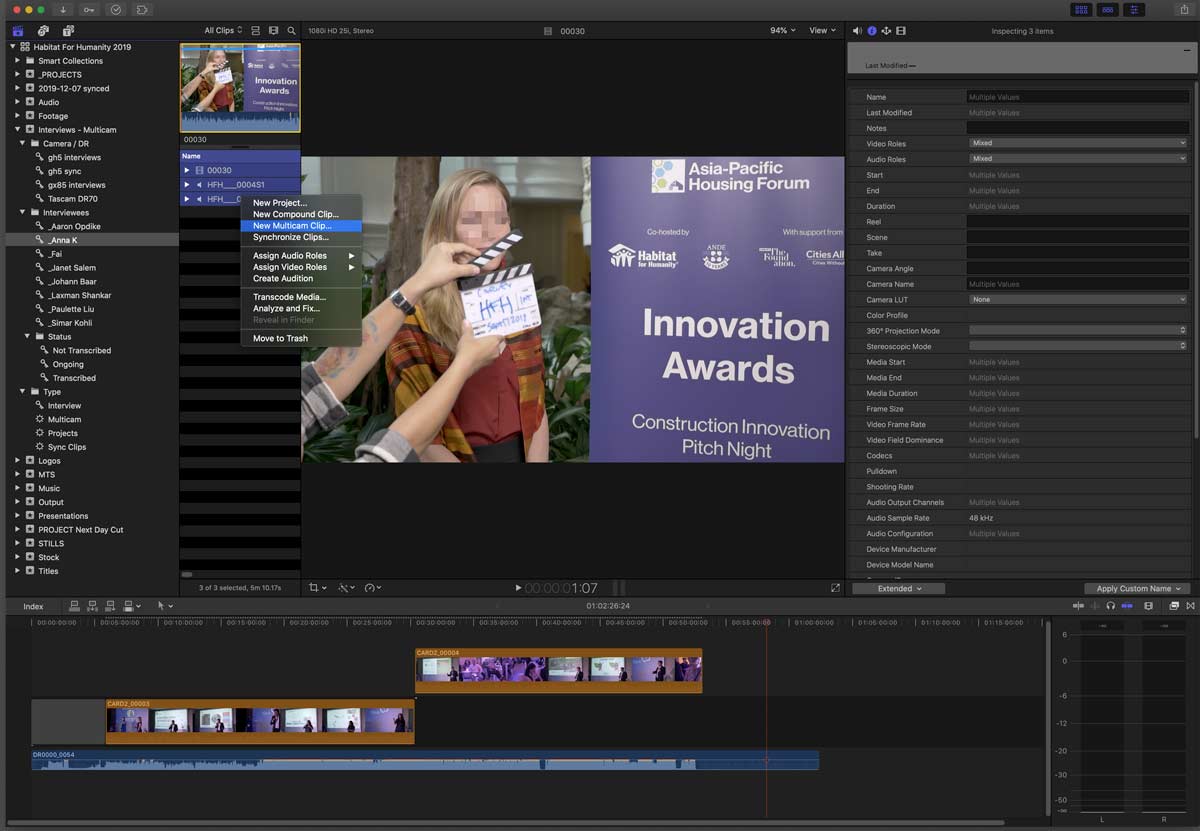
Task: Insert selected clip into timeline
Action: click(92, 606)
